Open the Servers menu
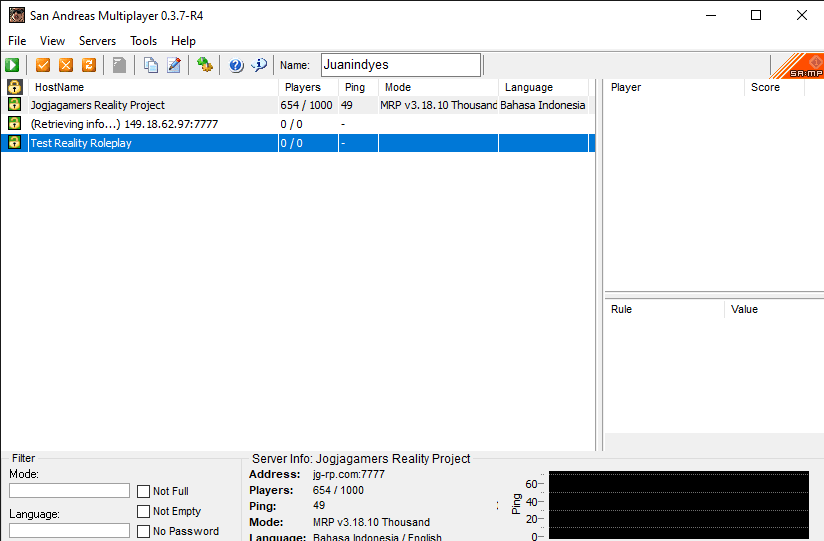 pos(97,41)
